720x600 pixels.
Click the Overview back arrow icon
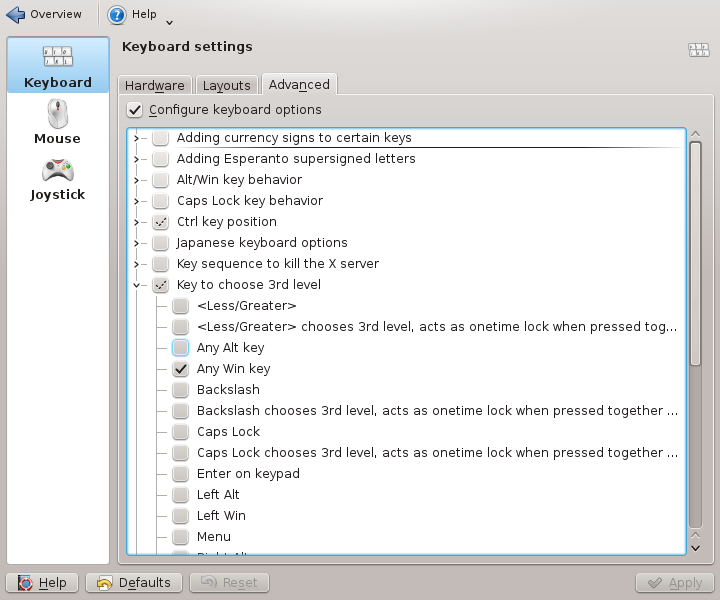(x=16, y=15)
